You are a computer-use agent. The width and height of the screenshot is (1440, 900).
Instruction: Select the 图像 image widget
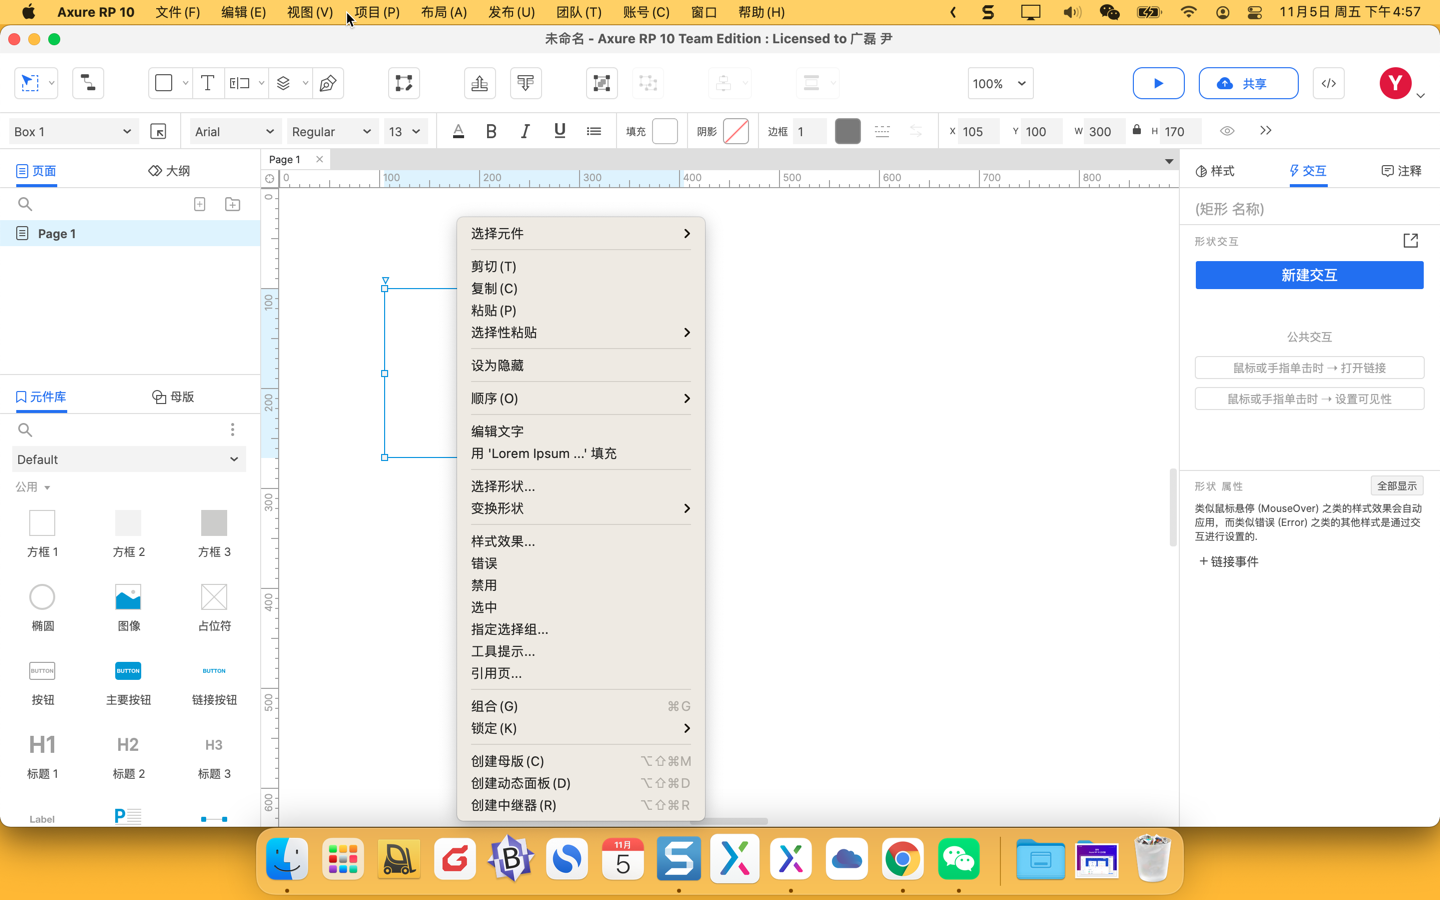128,607
